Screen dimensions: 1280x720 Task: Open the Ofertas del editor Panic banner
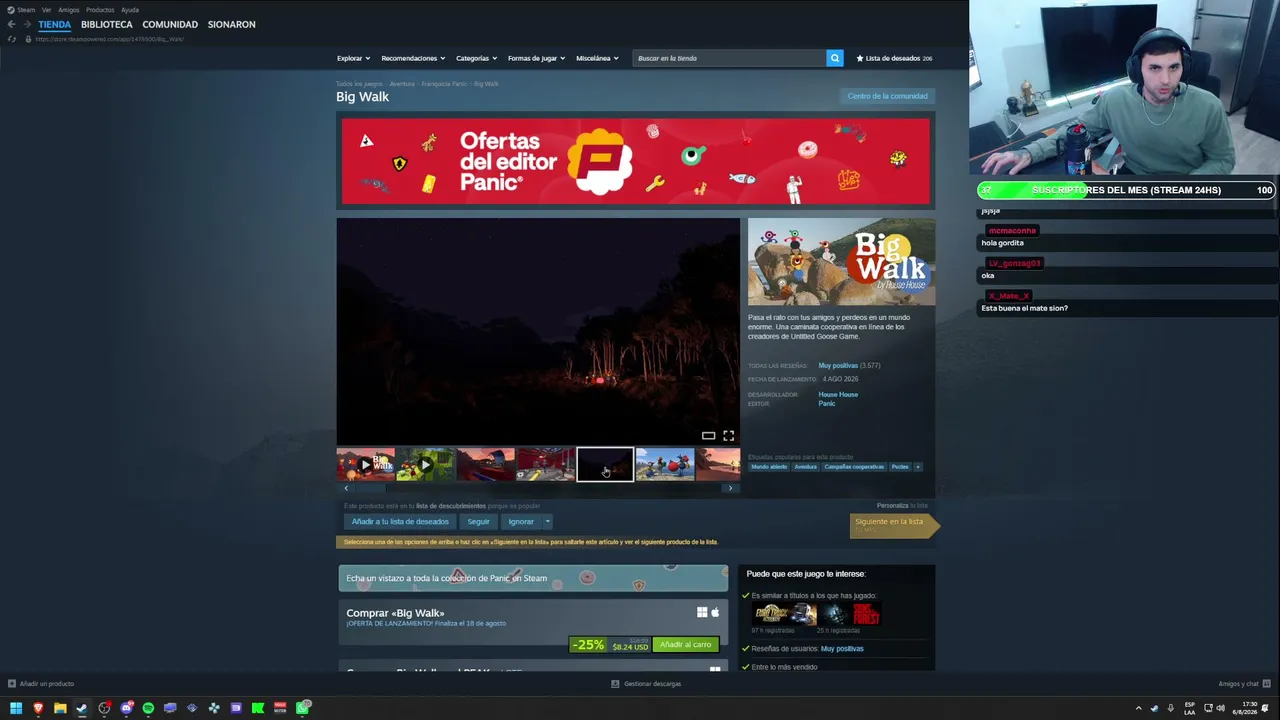(636, 161)
